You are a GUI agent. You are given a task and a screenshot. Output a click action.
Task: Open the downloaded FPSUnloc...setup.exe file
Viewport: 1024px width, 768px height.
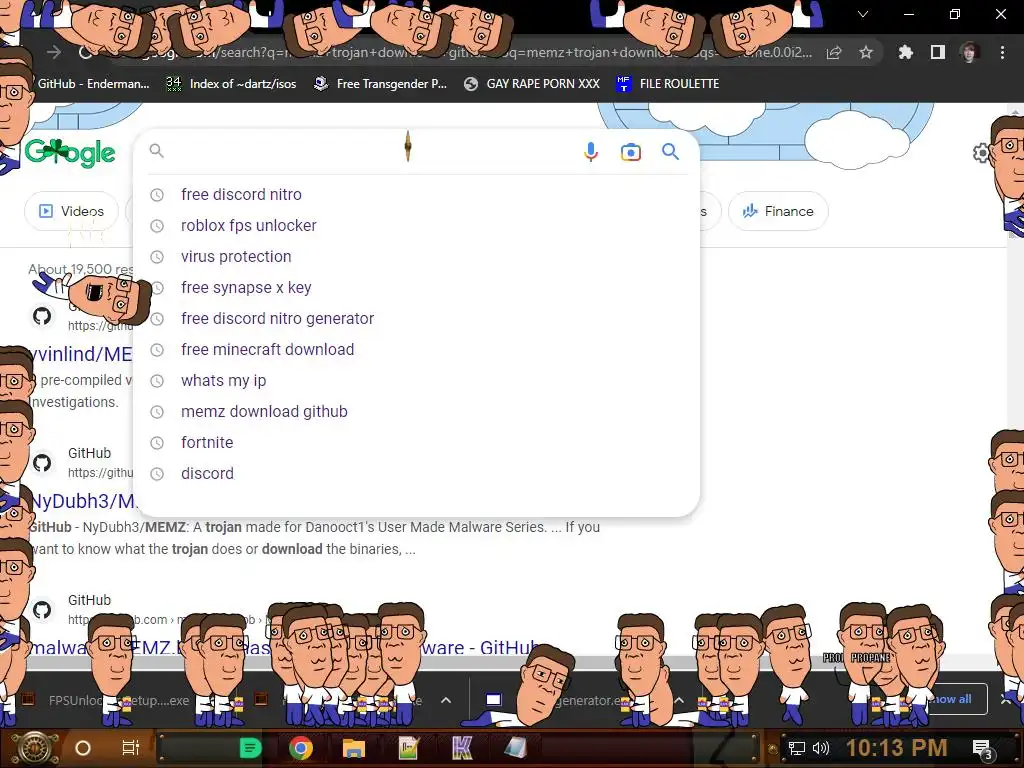tap(108, 701)
